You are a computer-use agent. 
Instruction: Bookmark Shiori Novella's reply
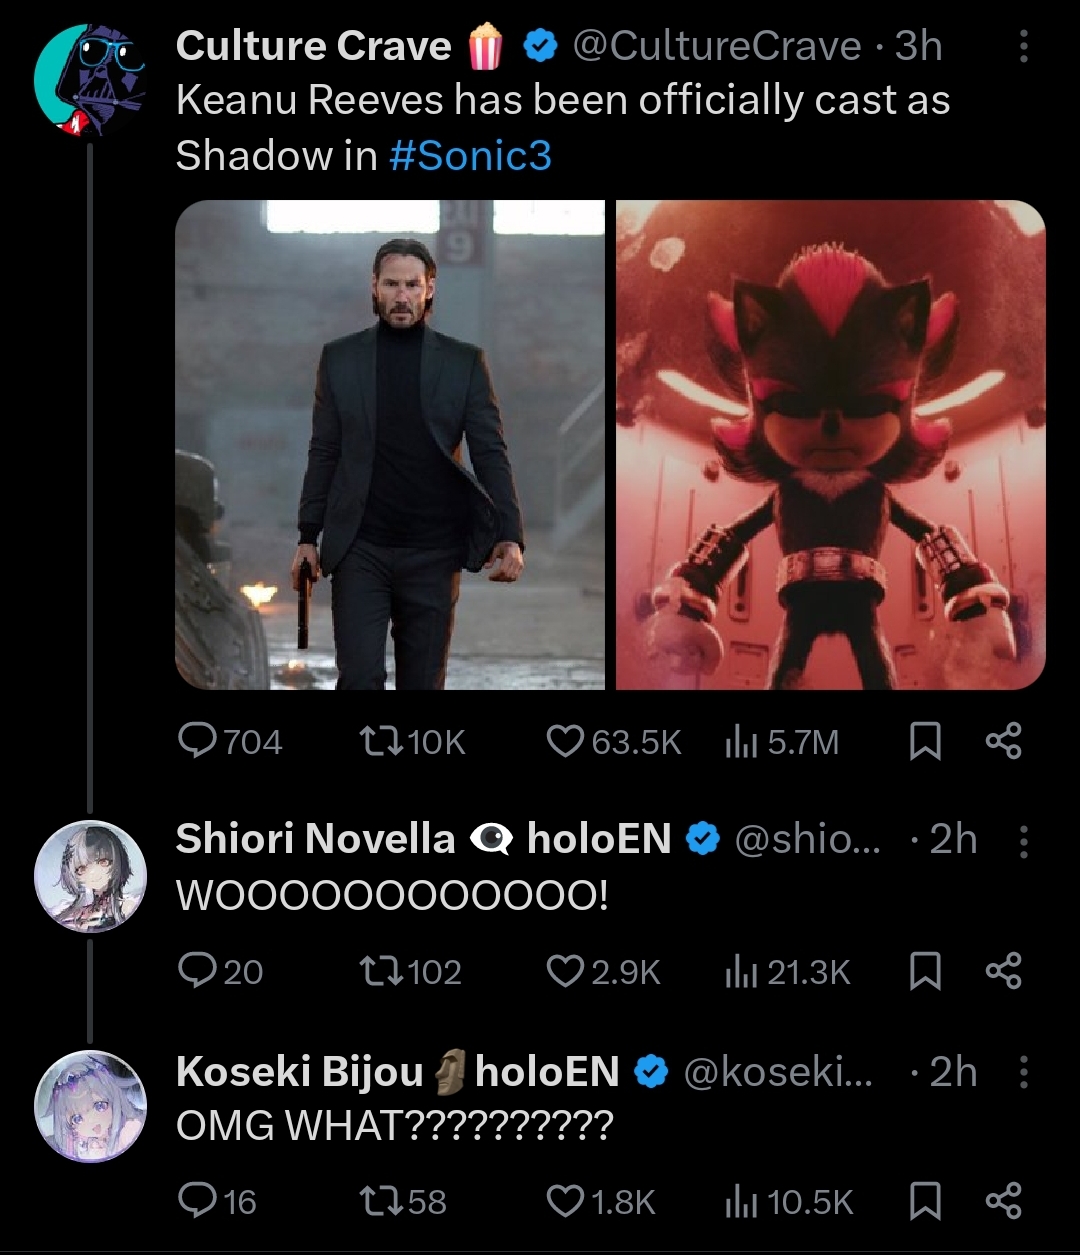[x=926, y=972]
